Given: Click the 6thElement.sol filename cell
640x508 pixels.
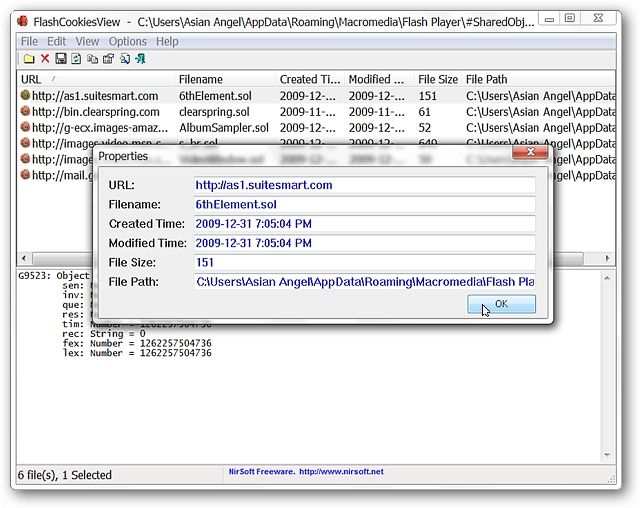Looking at the screenshot, I should pyautogui.click(x=215, y=96).
